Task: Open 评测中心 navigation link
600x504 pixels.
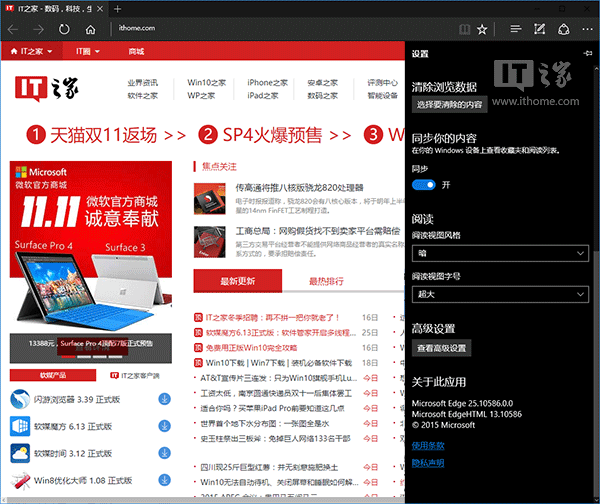Action: [x=383, y=82]
